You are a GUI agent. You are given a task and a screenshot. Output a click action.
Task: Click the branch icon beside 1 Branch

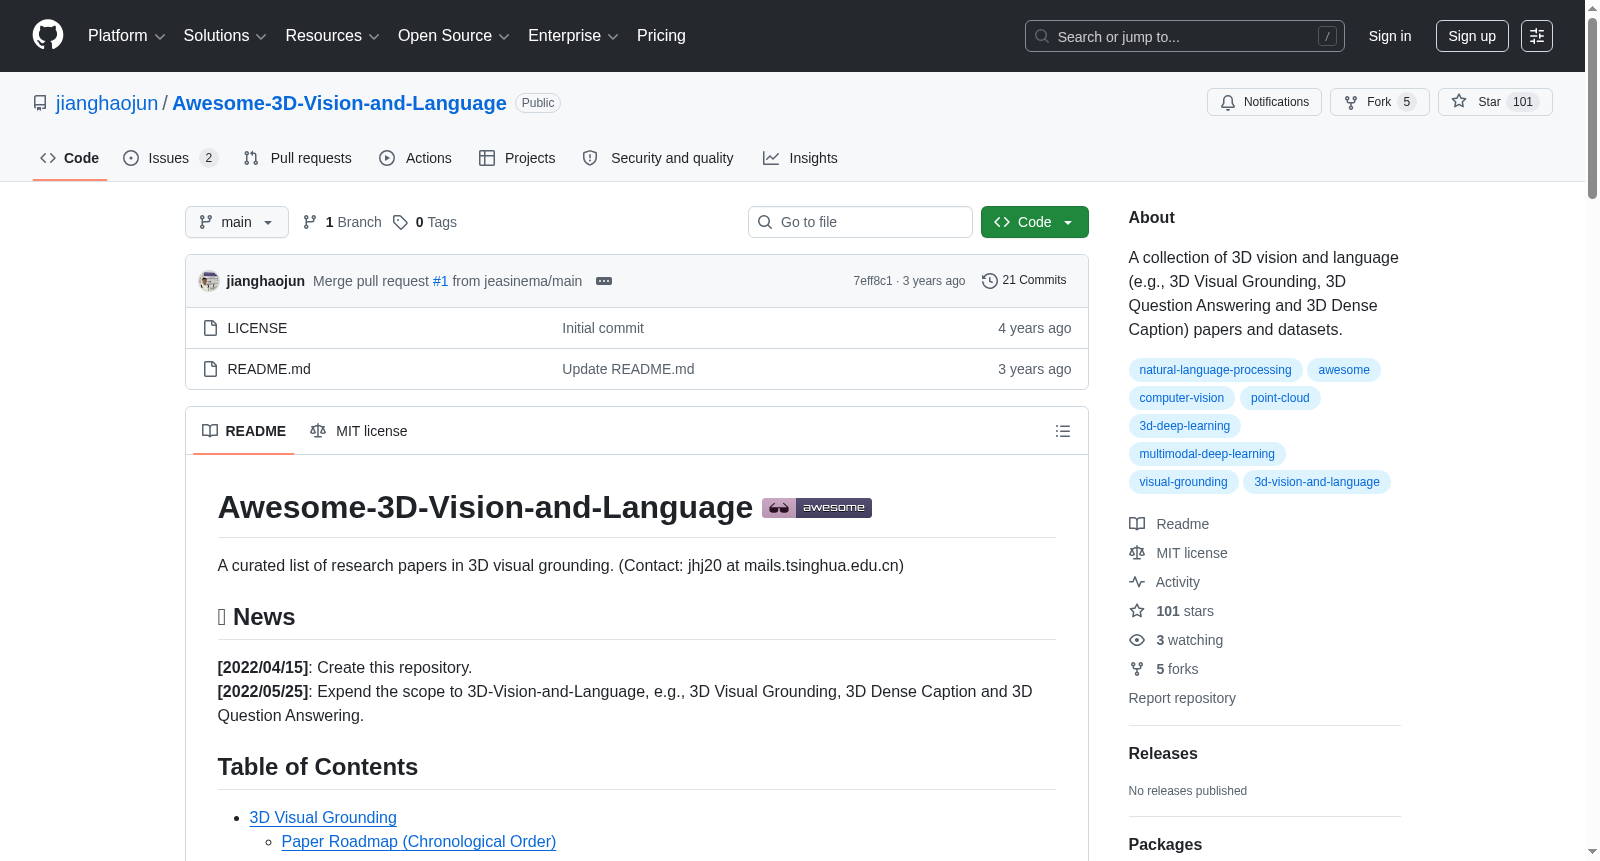click(x=310, y=222)
